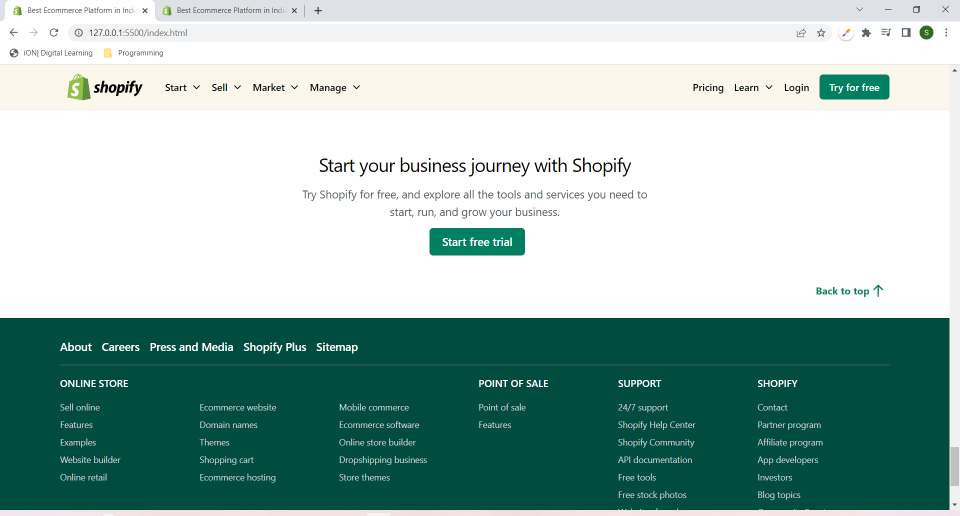Click the Sell online footer link

(80, 407)
